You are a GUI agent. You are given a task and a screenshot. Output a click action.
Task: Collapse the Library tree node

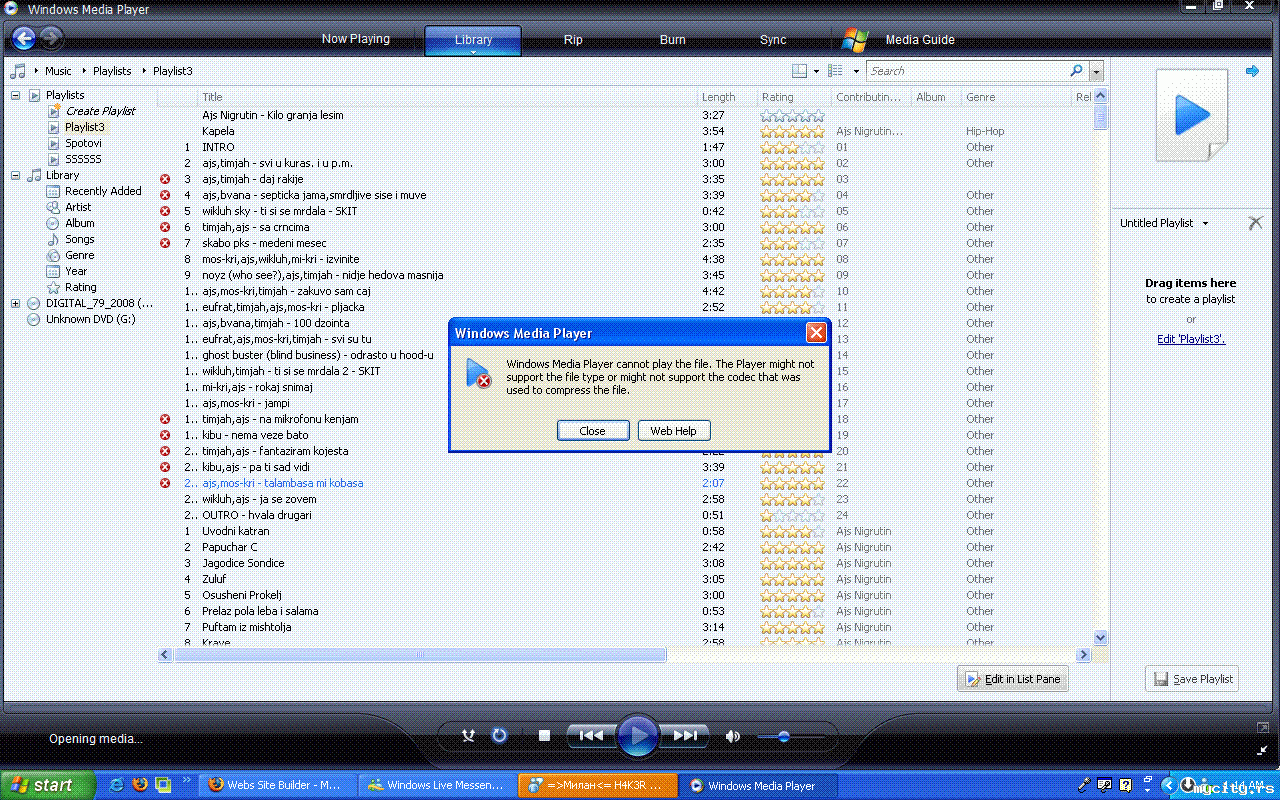pyautogui.click(x=16, y=175)
